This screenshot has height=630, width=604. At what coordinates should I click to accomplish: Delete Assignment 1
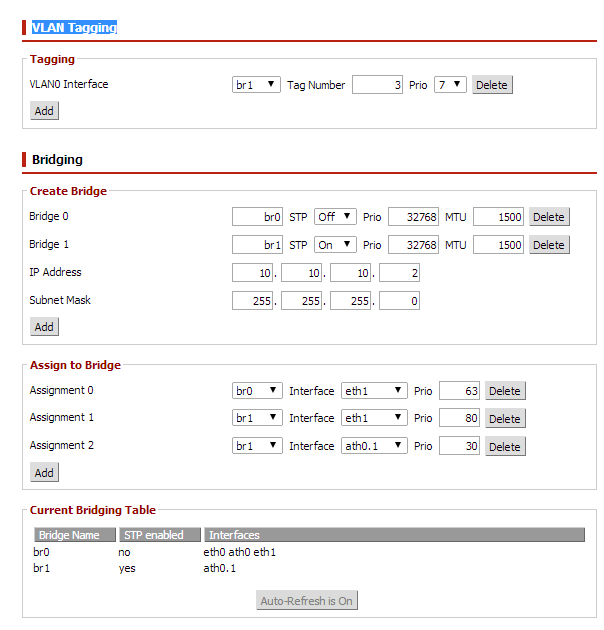[x=505, y=418]
